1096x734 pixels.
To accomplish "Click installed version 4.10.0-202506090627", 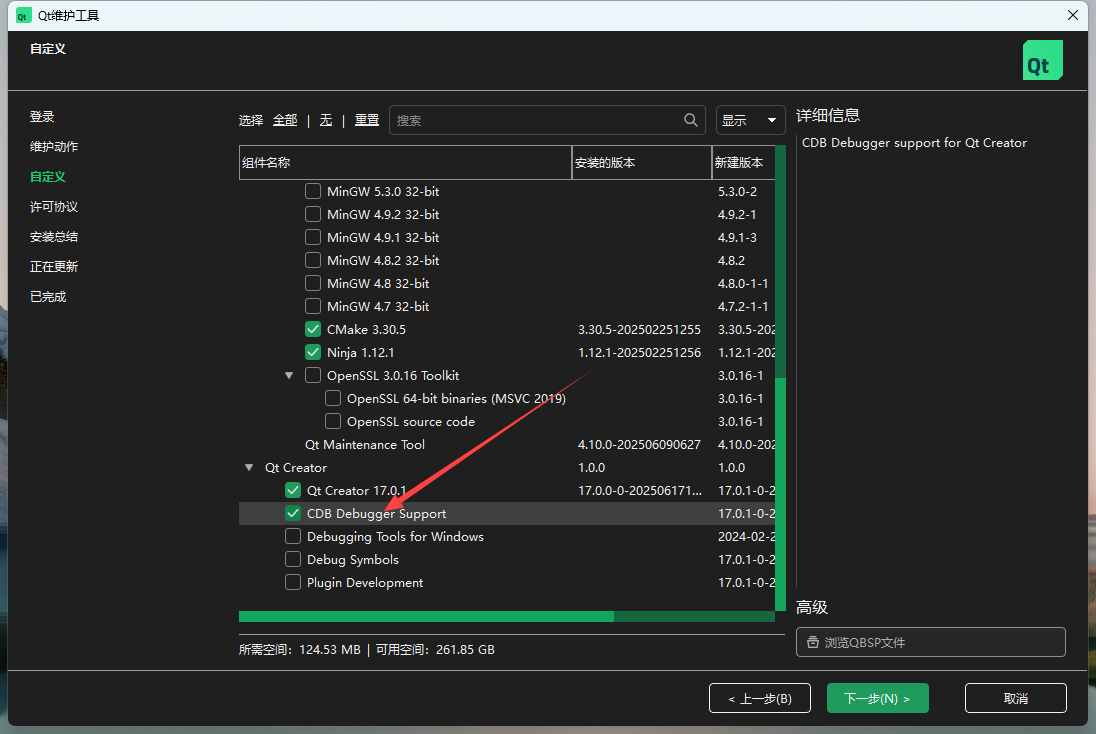I will point(639,444).
